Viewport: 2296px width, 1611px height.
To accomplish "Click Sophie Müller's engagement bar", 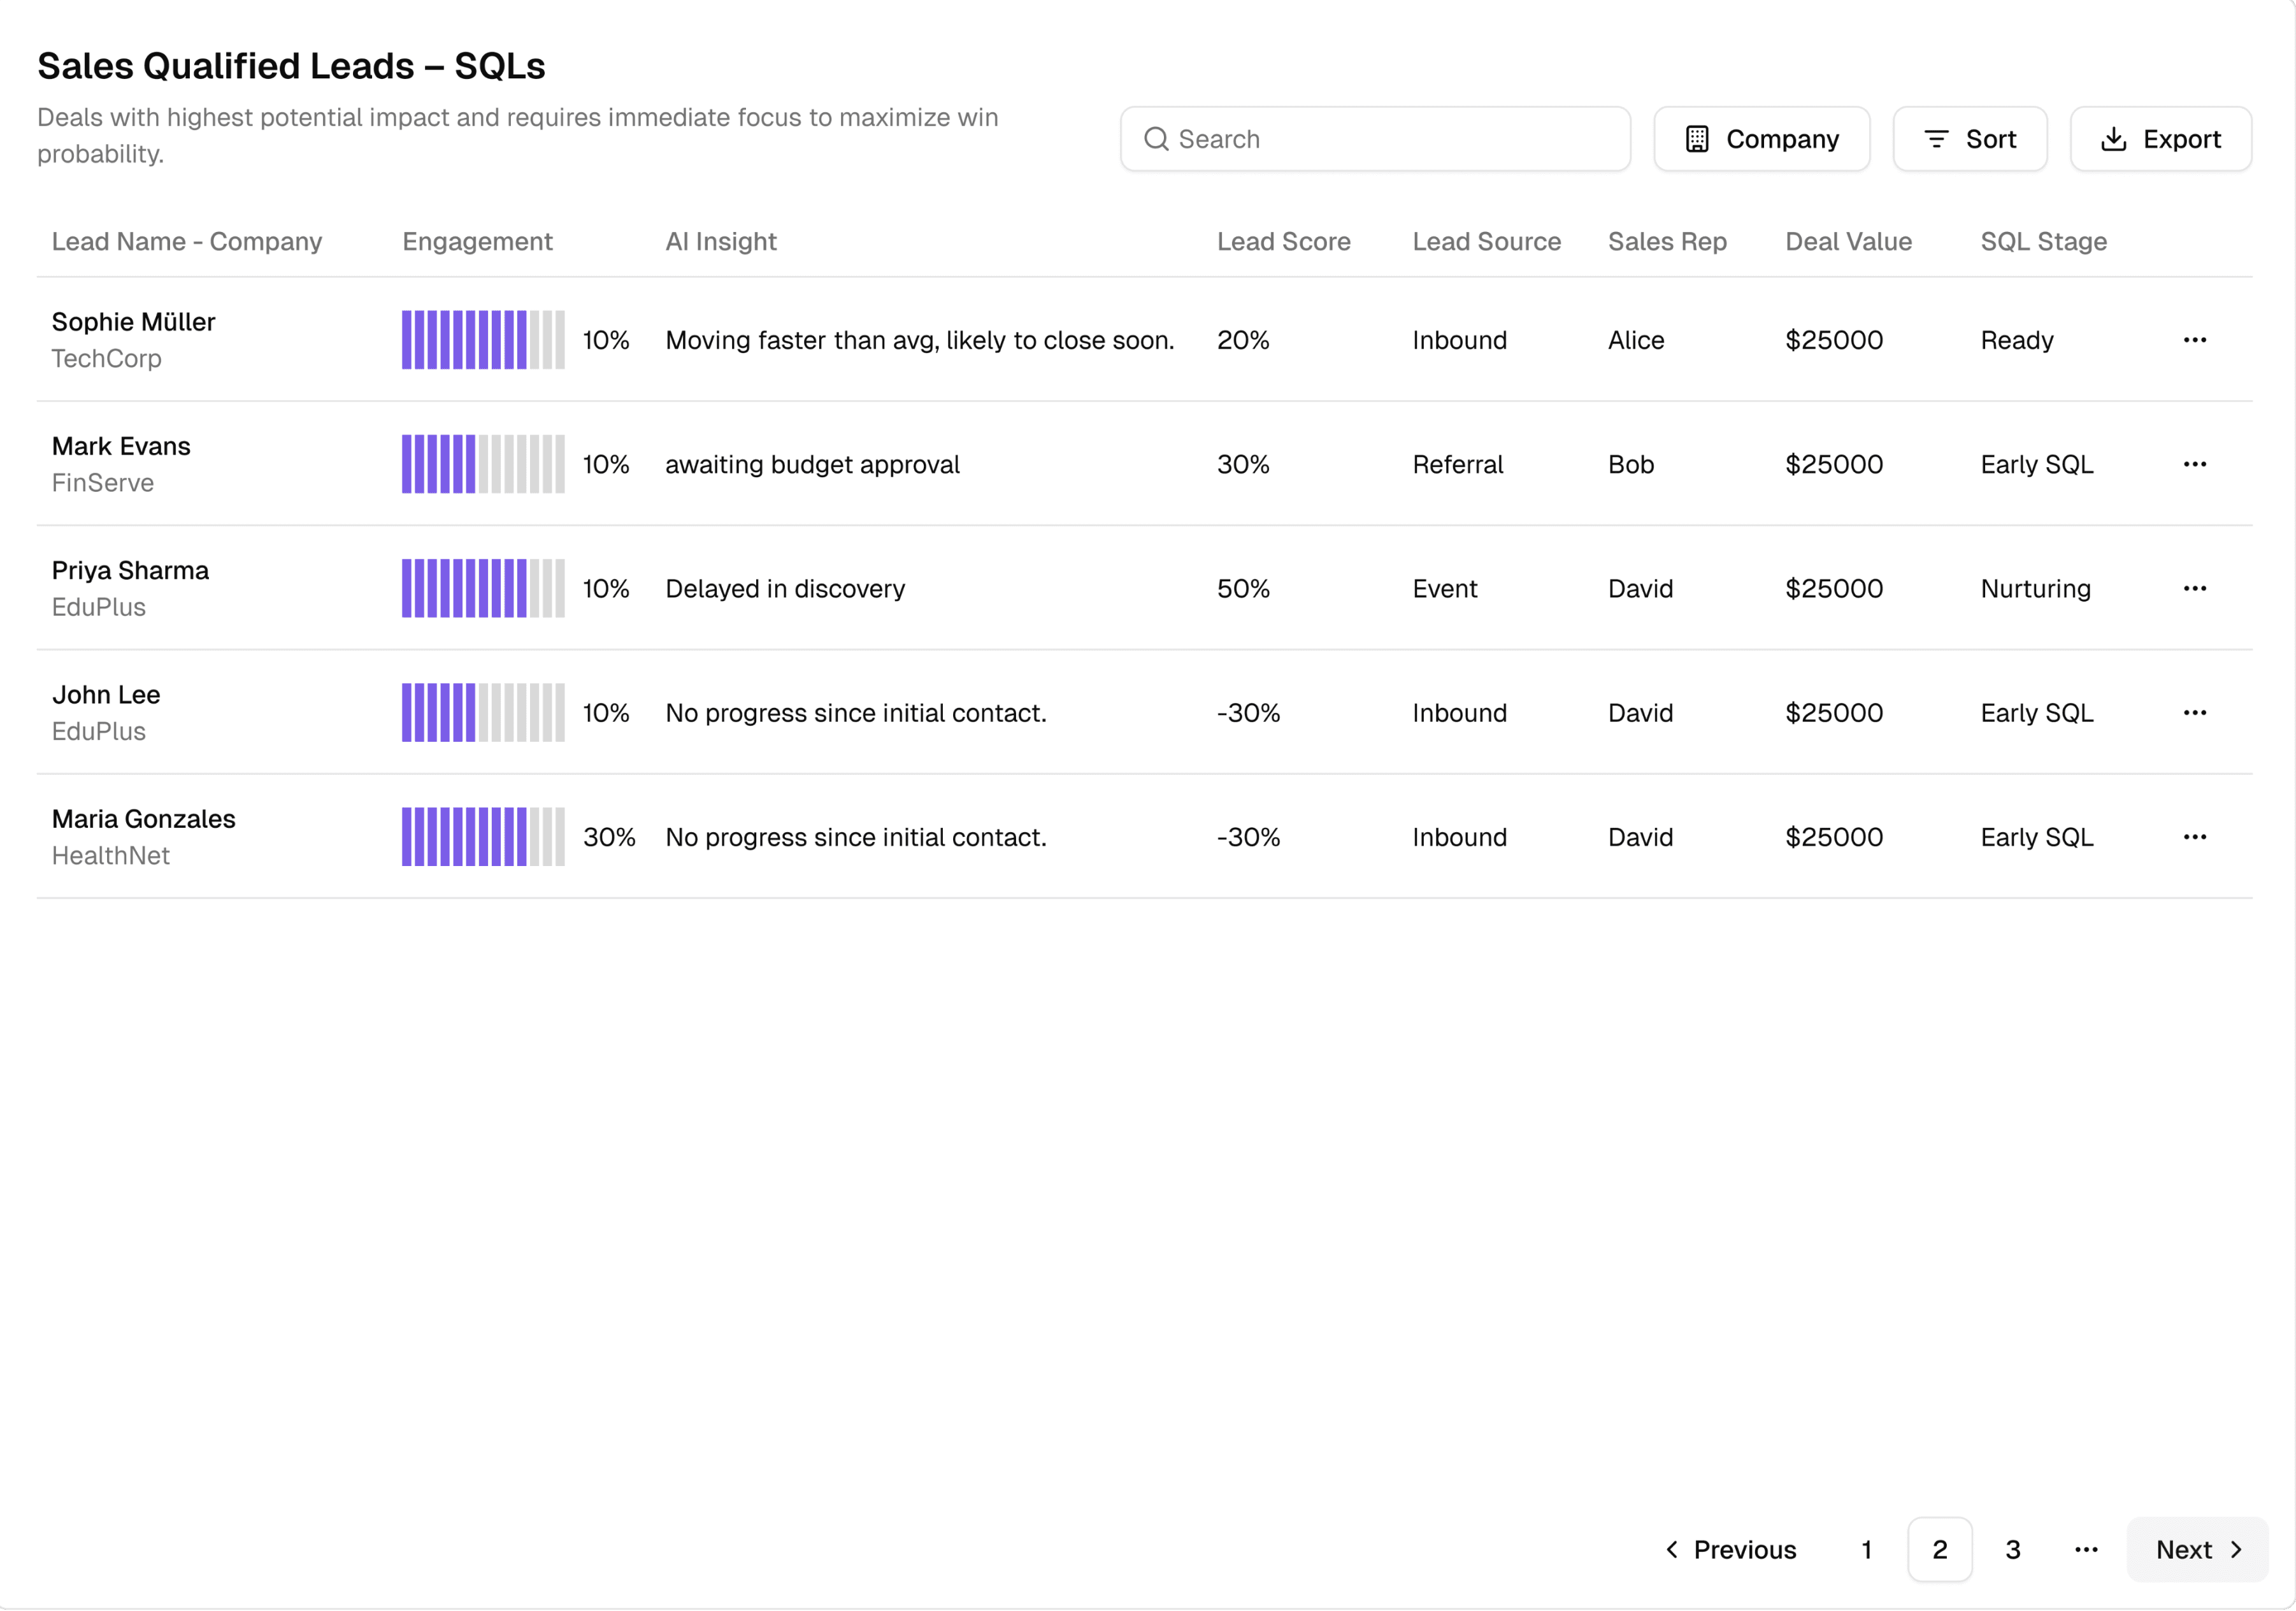I will pos(483,340).
